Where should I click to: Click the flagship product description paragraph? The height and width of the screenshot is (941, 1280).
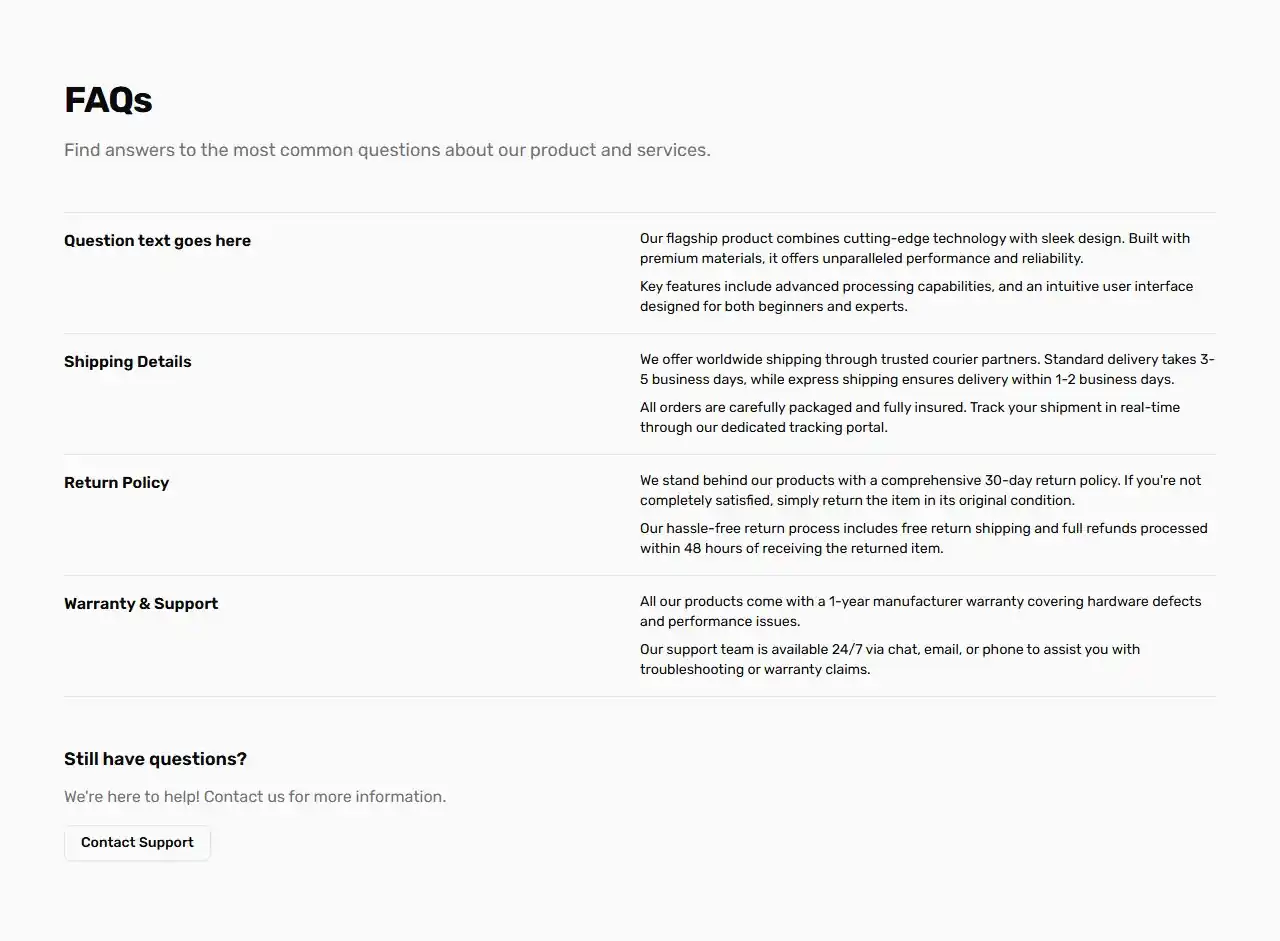click(x=914, y=248)
